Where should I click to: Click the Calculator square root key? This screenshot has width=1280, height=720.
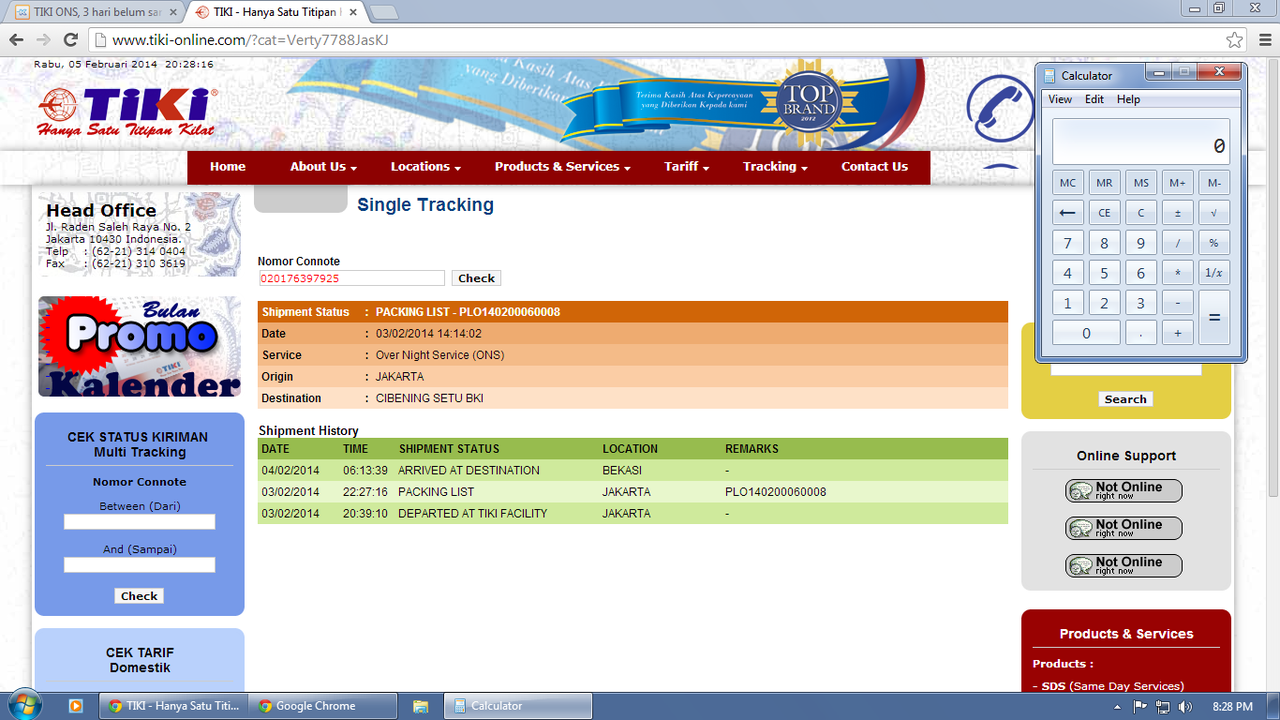click(1214, 212)
